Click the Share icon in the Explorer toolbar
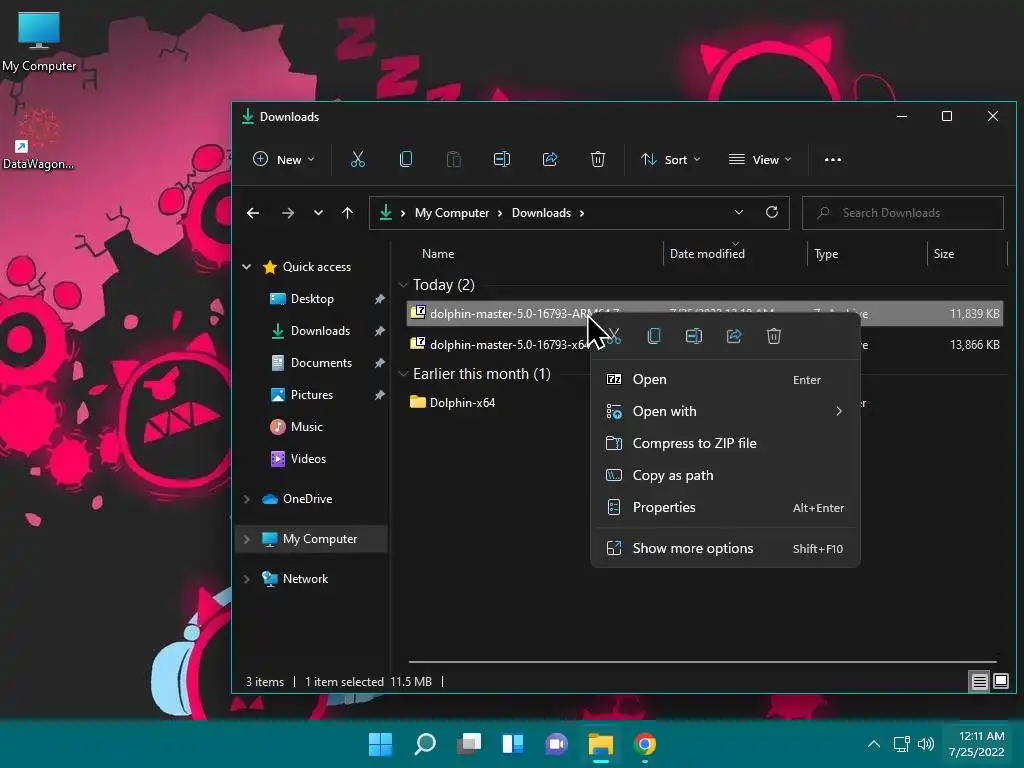The width and height of the screenshot is (1024, 768). coord(550,159)
